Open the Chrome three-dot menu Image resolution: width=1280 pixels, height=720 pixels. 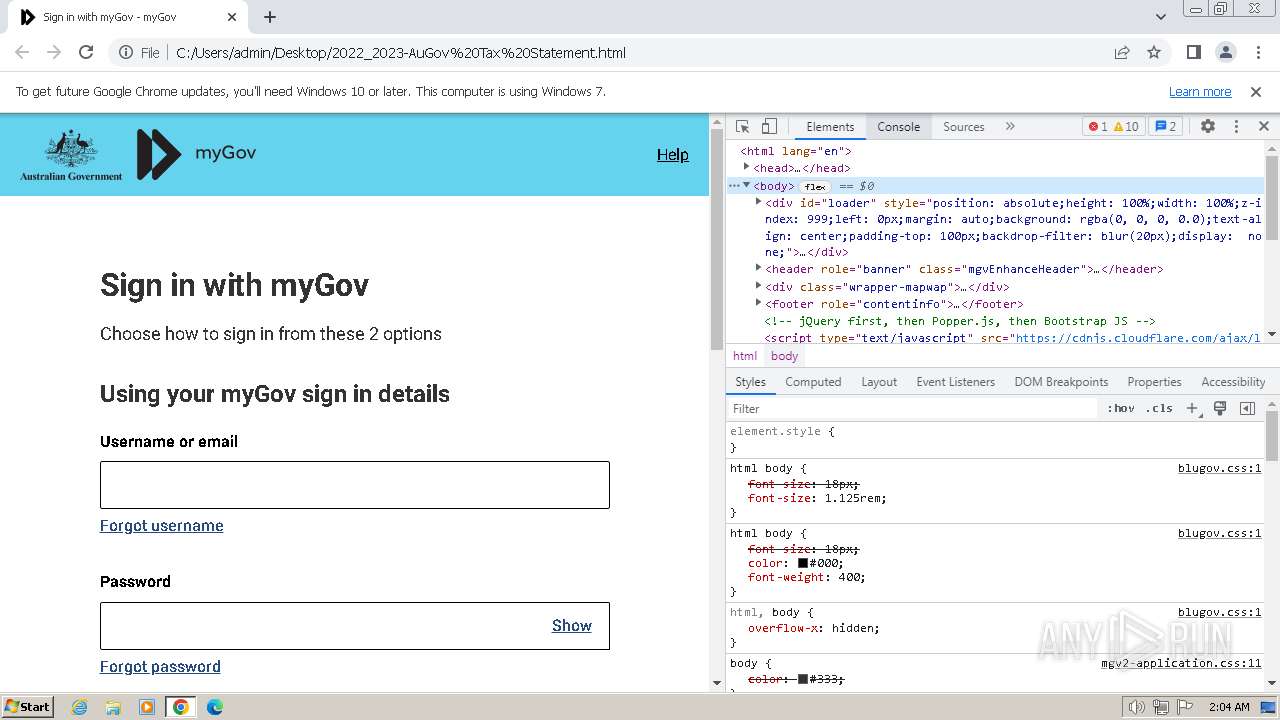pyautogui.click(x=1257, y=53)
